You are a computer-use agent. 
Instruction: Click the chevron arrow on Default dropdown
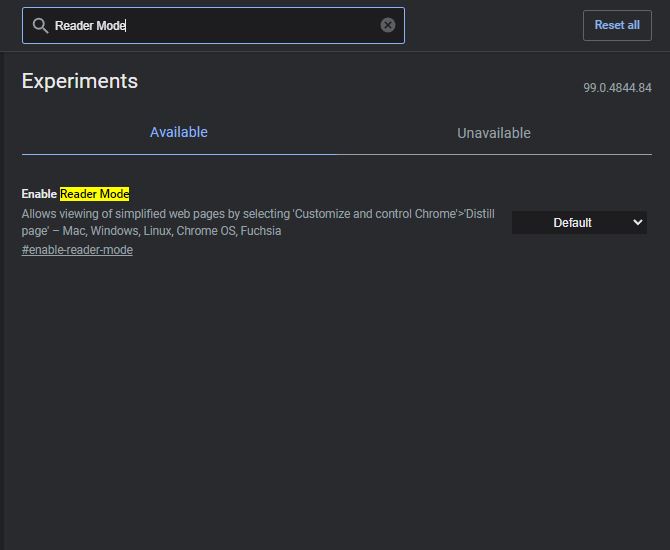coord(638,223)
